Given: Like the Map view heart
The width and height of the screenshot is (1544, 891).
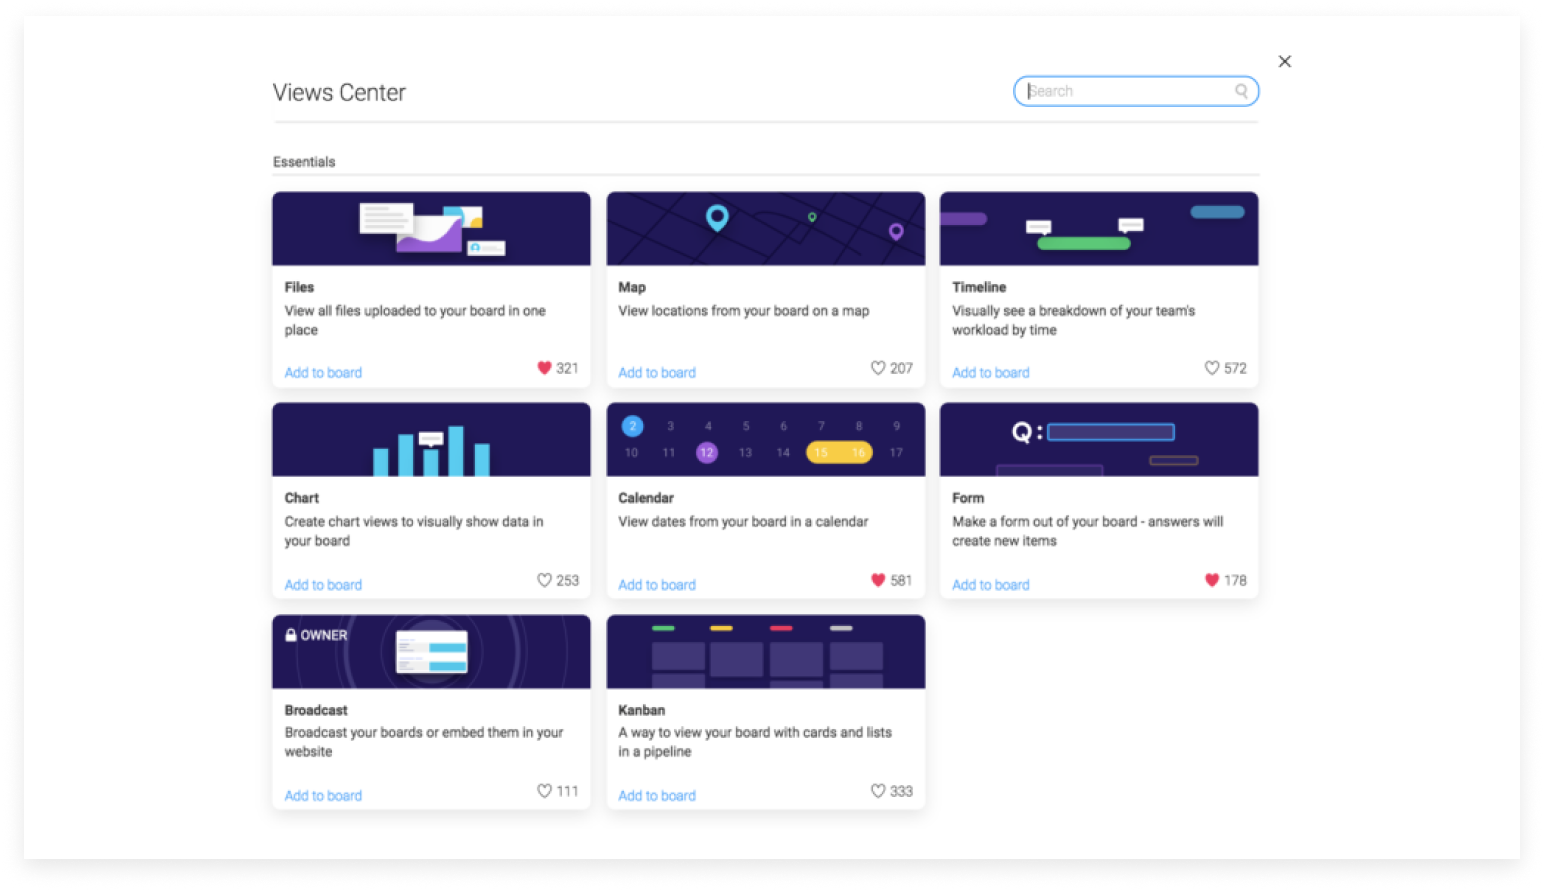Looking at the screenshot, I should pos(878,368).
